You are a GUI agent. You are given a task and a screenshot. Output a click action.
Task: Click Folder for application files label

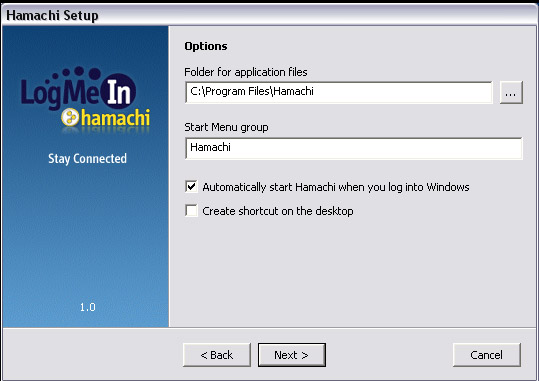click(x=246, y=72)
